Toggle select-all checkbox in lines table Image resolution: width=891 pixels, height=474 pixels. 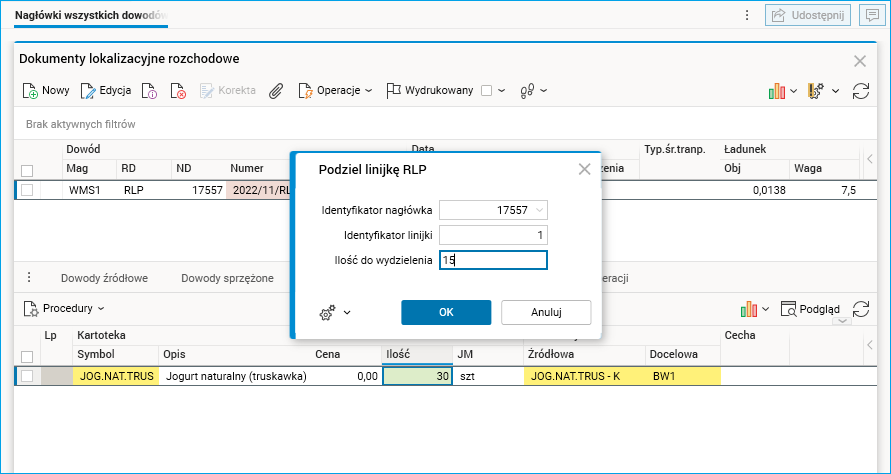[27, 357]
